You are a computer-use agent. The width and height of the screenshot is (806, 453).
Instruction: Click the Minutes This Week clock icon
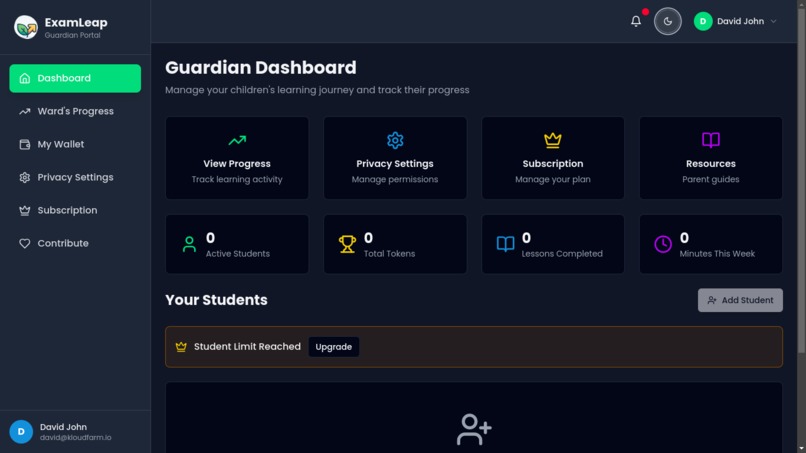663,244
